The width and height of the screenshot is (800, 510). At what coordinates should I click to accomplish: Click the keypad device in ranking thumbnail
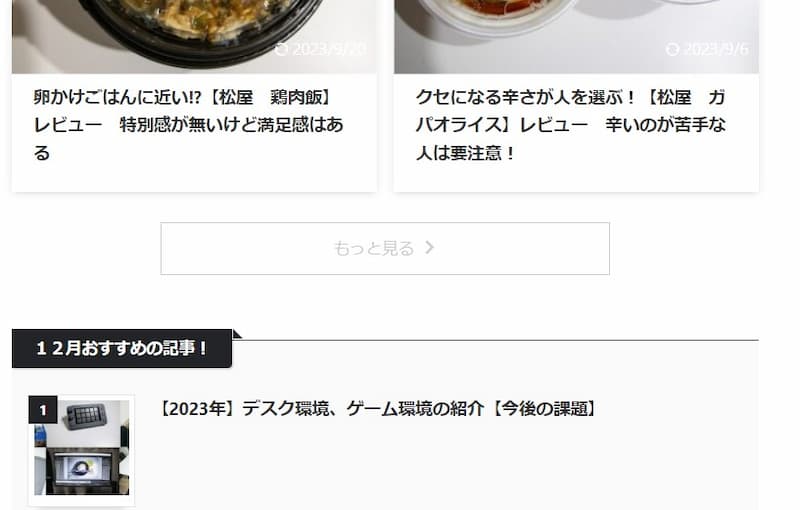coord(85,416)
